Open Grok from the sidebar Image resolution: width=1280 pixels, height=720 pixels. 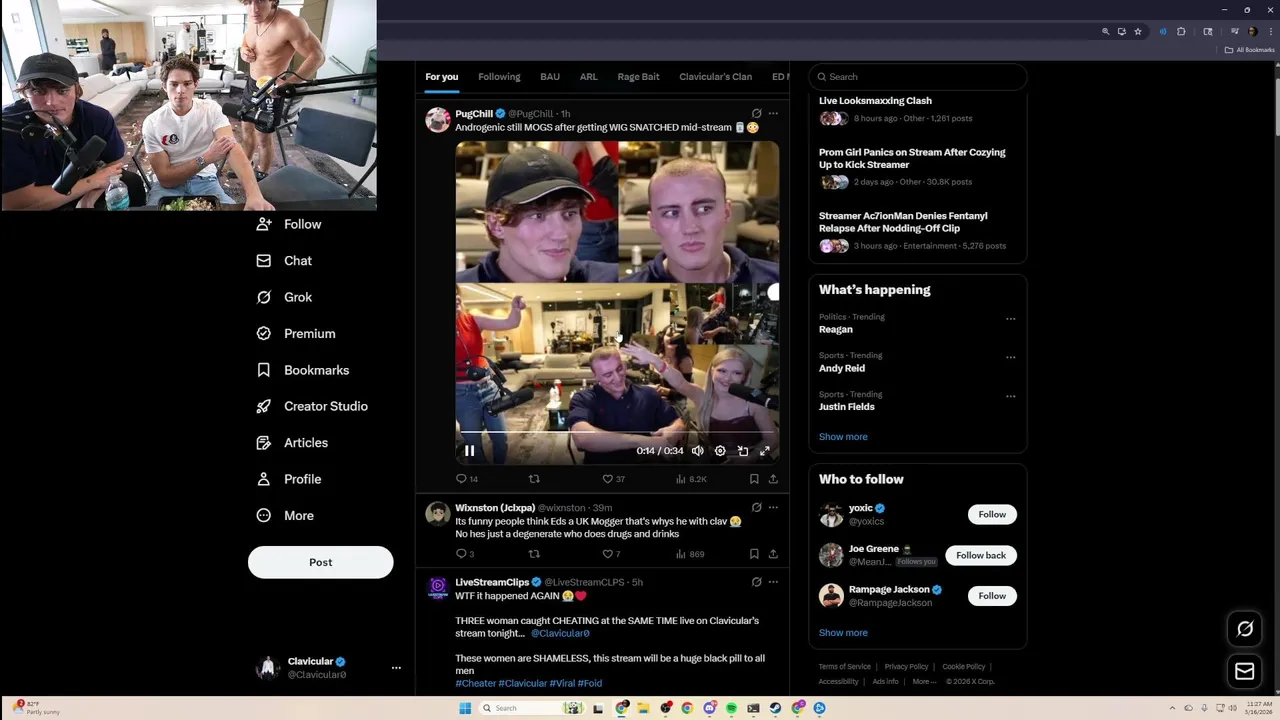tap(284, 297)
